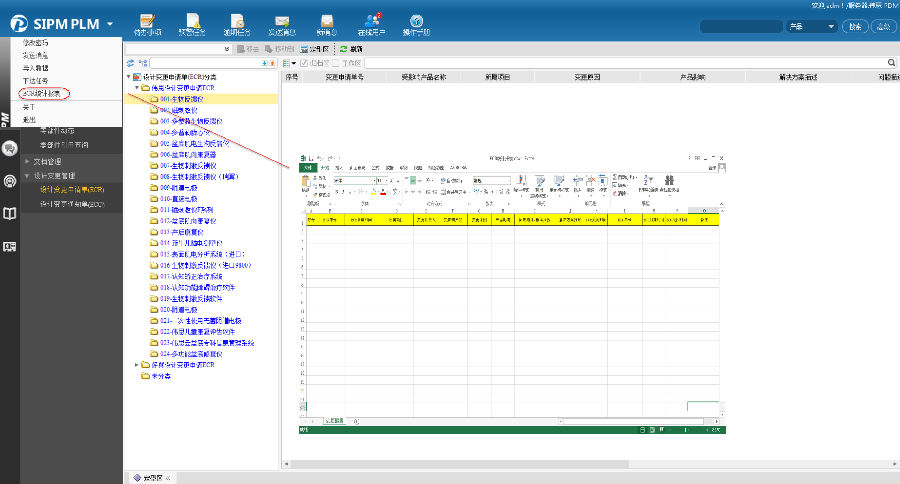This screenshot has height=484, width=900.
Task: Open the 待办事项 toolbar icon
Action: pos(146,22)
